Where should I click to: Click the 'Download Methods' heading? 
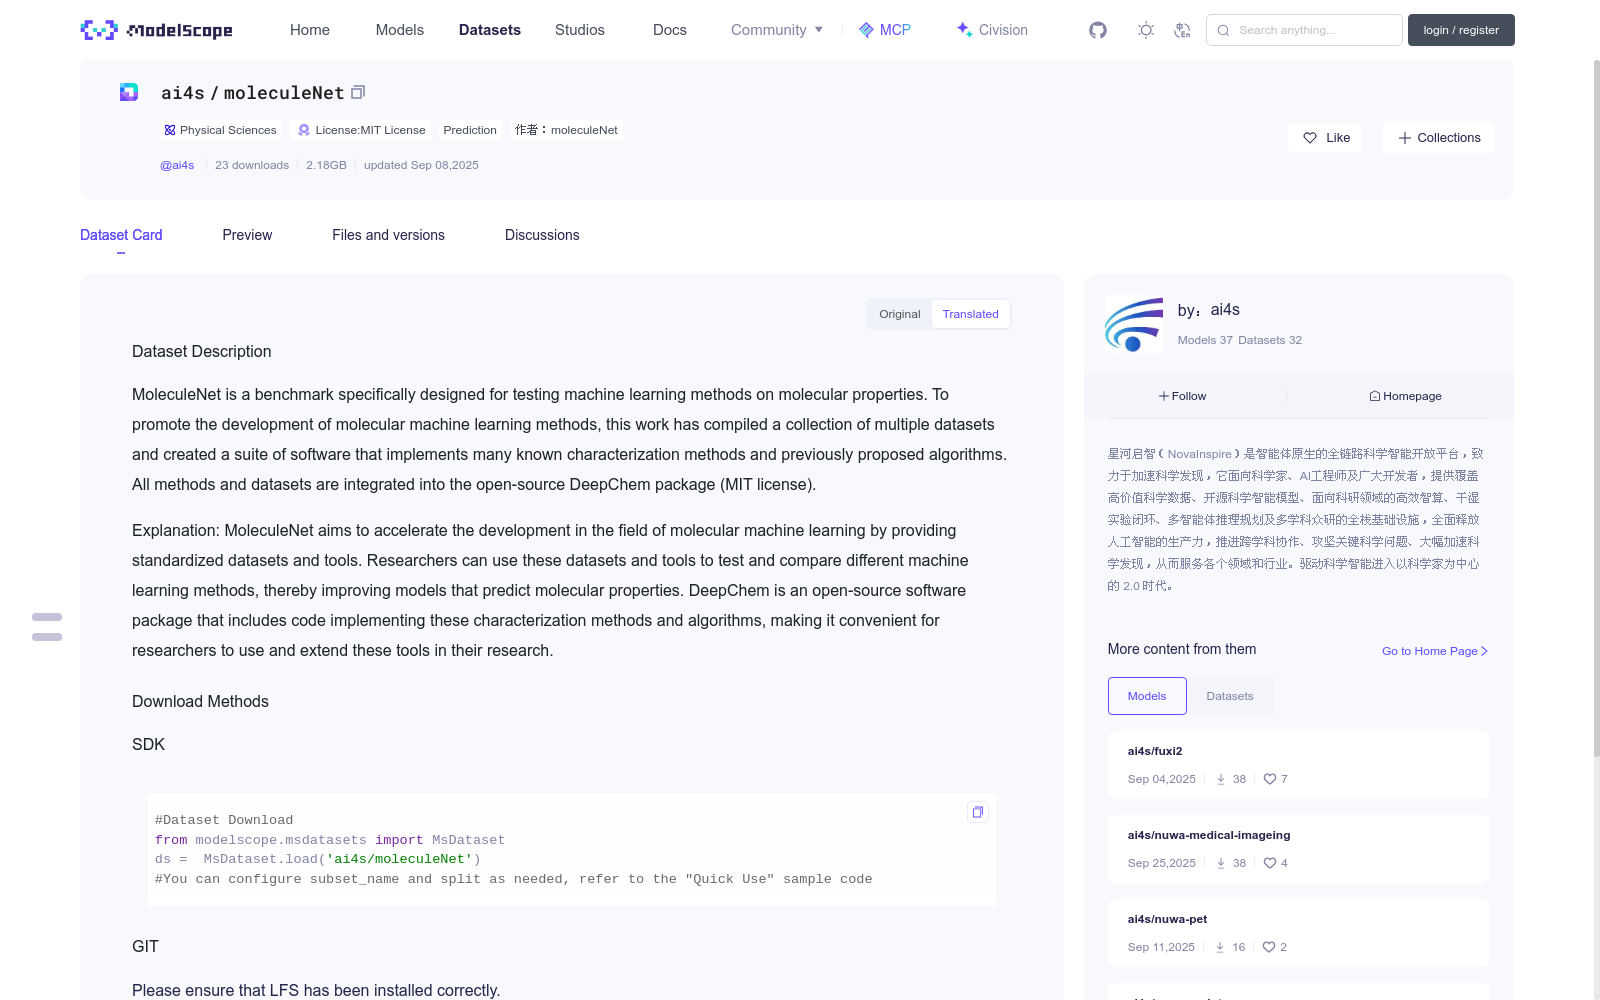(x=200, y=702)
